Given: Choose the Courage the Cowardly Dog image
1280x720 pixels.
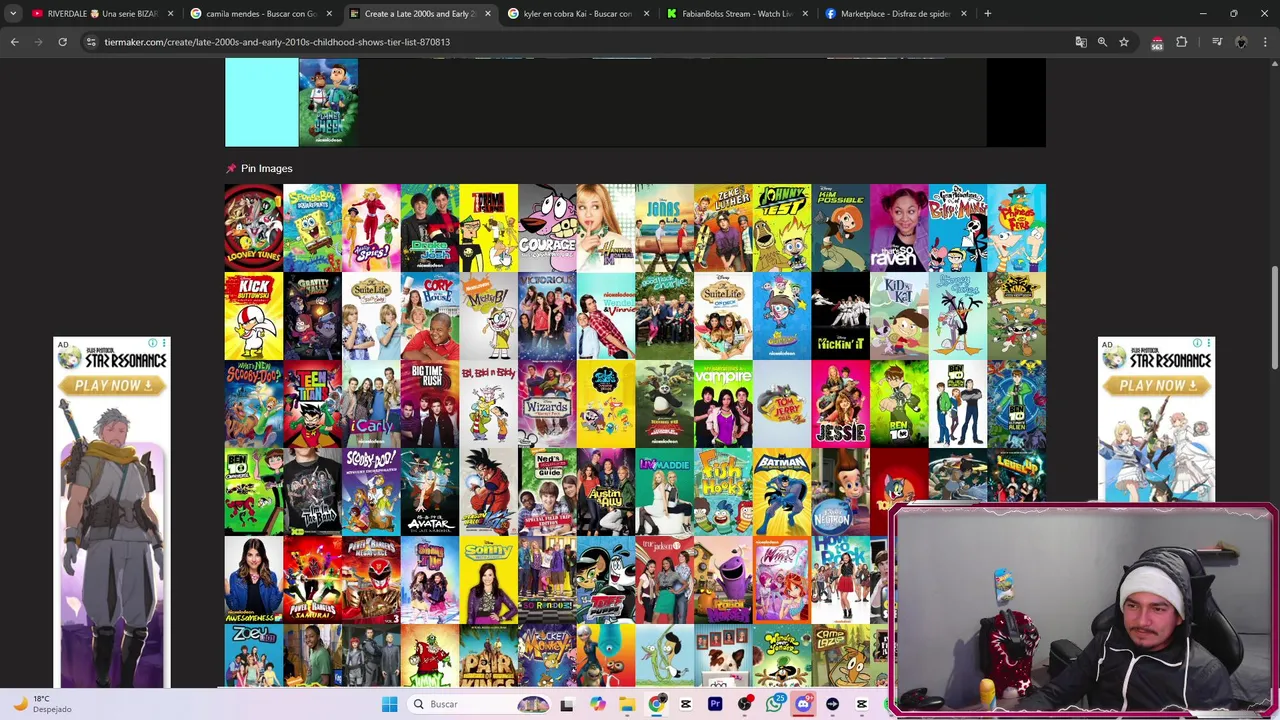Looking at the screenshot, I should tap(547, 228).
